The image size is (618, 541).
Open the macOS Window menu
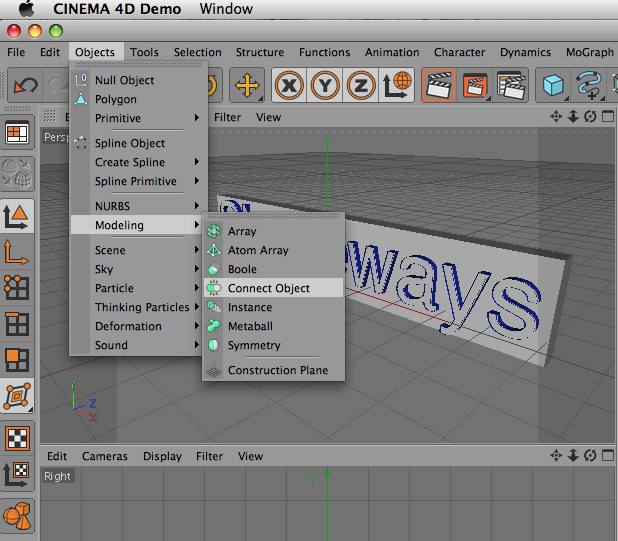pyautogui.click(x=226, y=9)
